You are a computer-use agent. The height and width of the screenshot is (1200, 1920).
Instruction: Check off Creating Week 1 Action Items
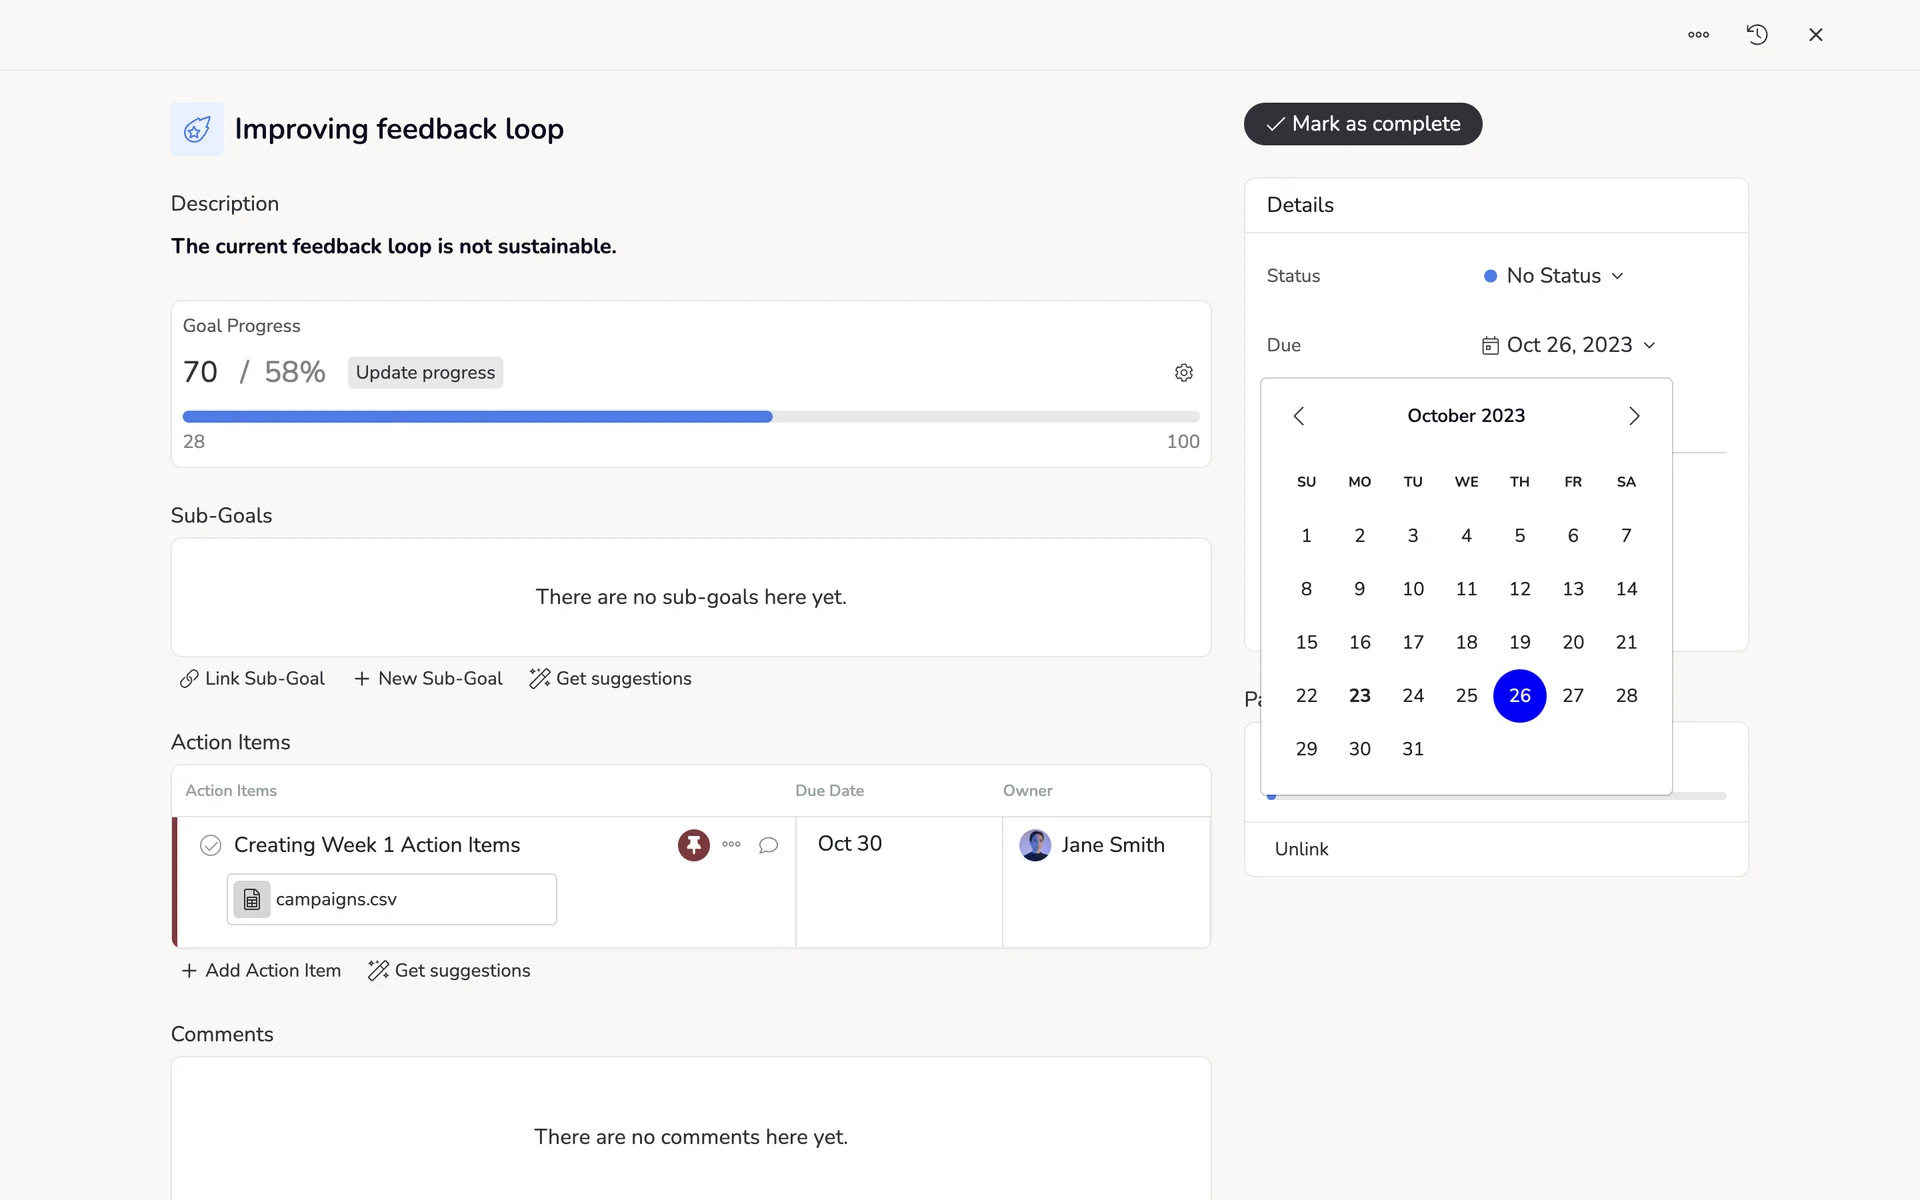(210, 846)
